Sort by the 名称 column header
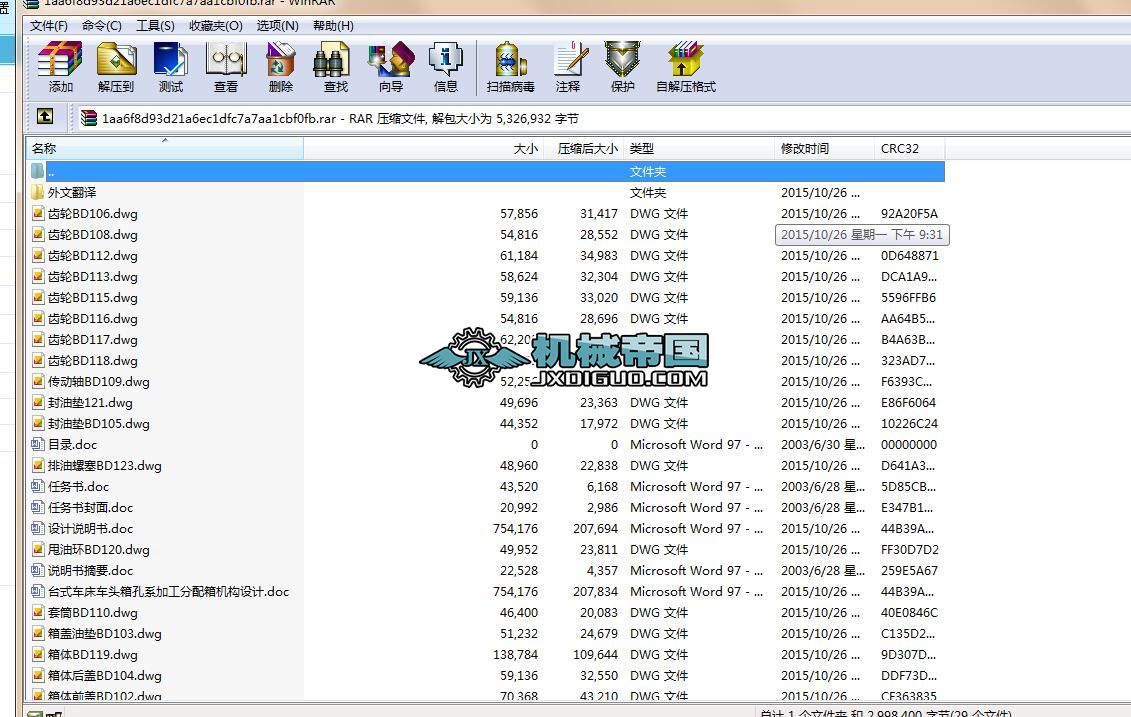 164,149
